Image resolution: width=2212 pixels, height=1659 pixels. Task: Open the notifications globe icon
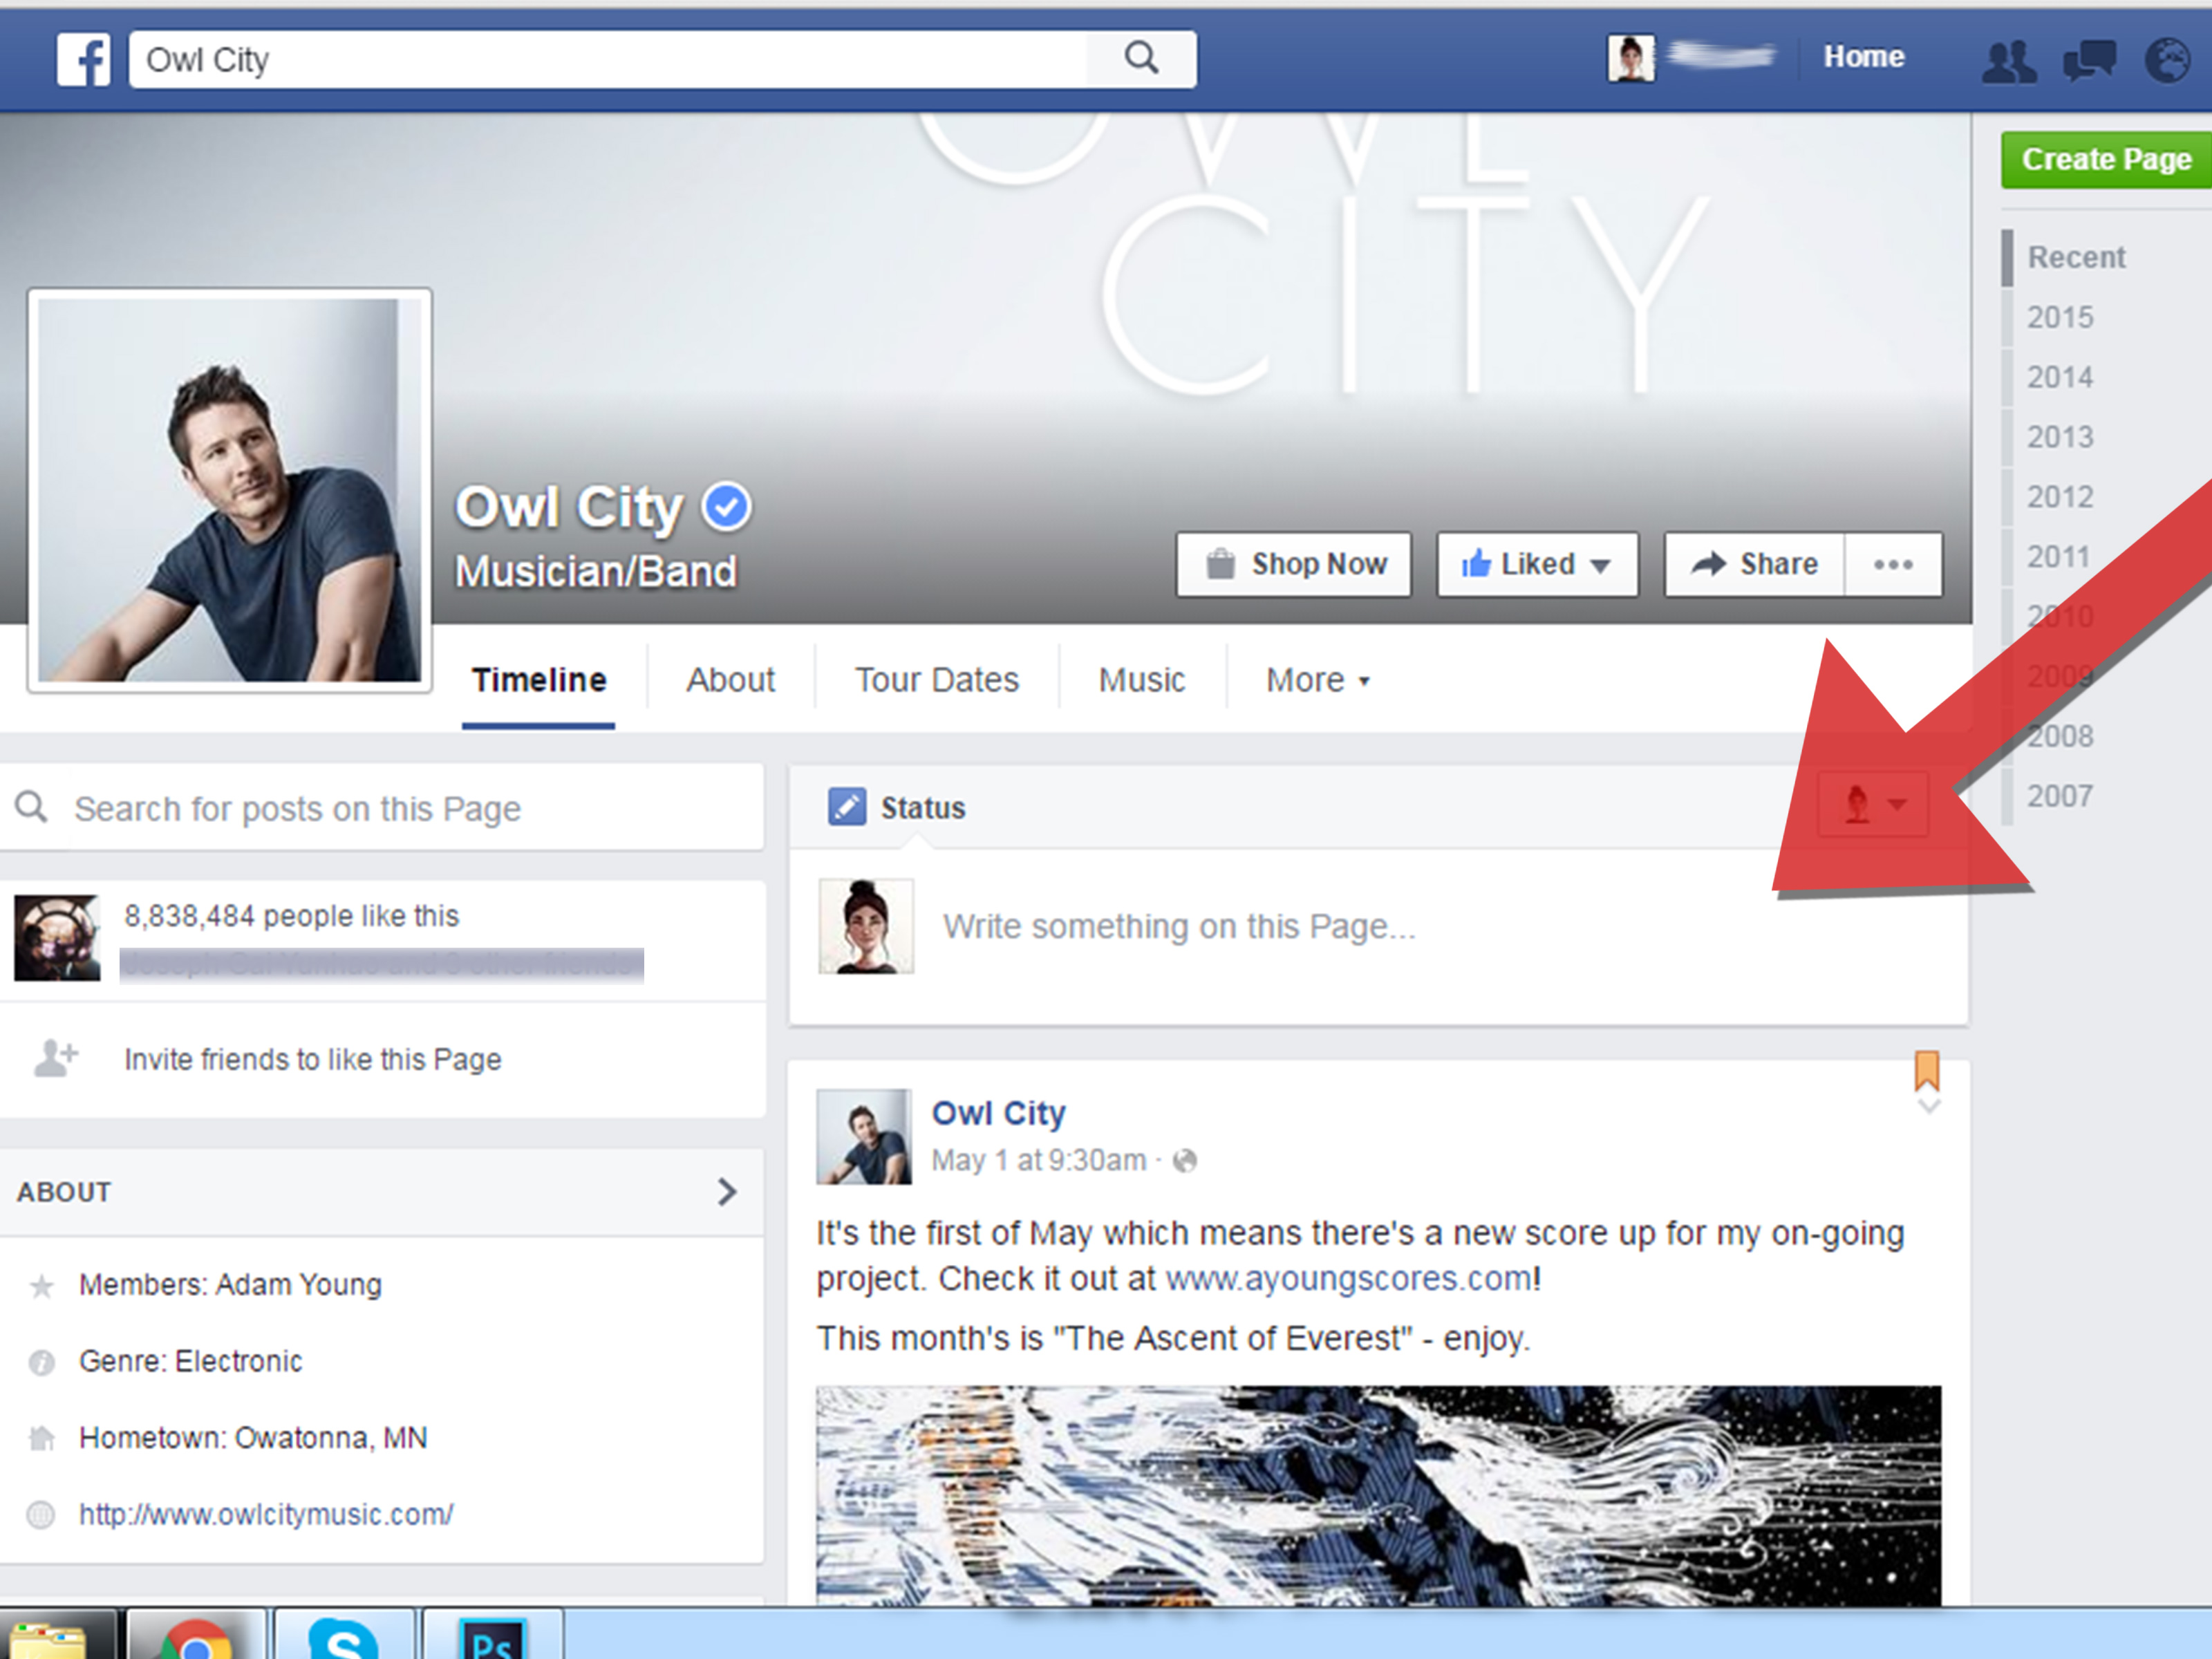coord(2168,61)
